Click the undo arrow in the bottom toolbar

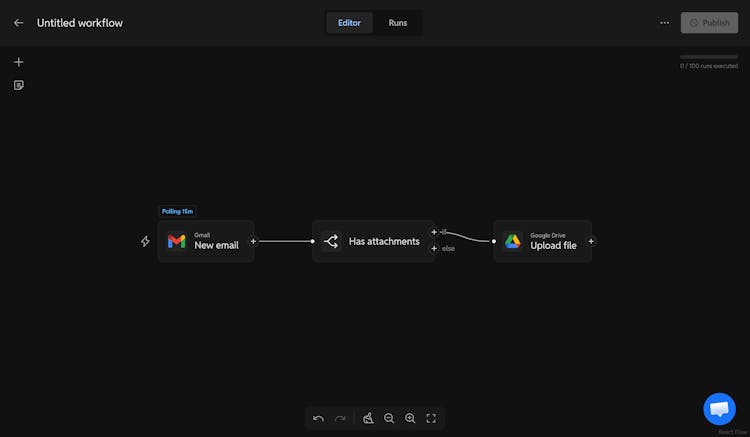tap(318, 418)
